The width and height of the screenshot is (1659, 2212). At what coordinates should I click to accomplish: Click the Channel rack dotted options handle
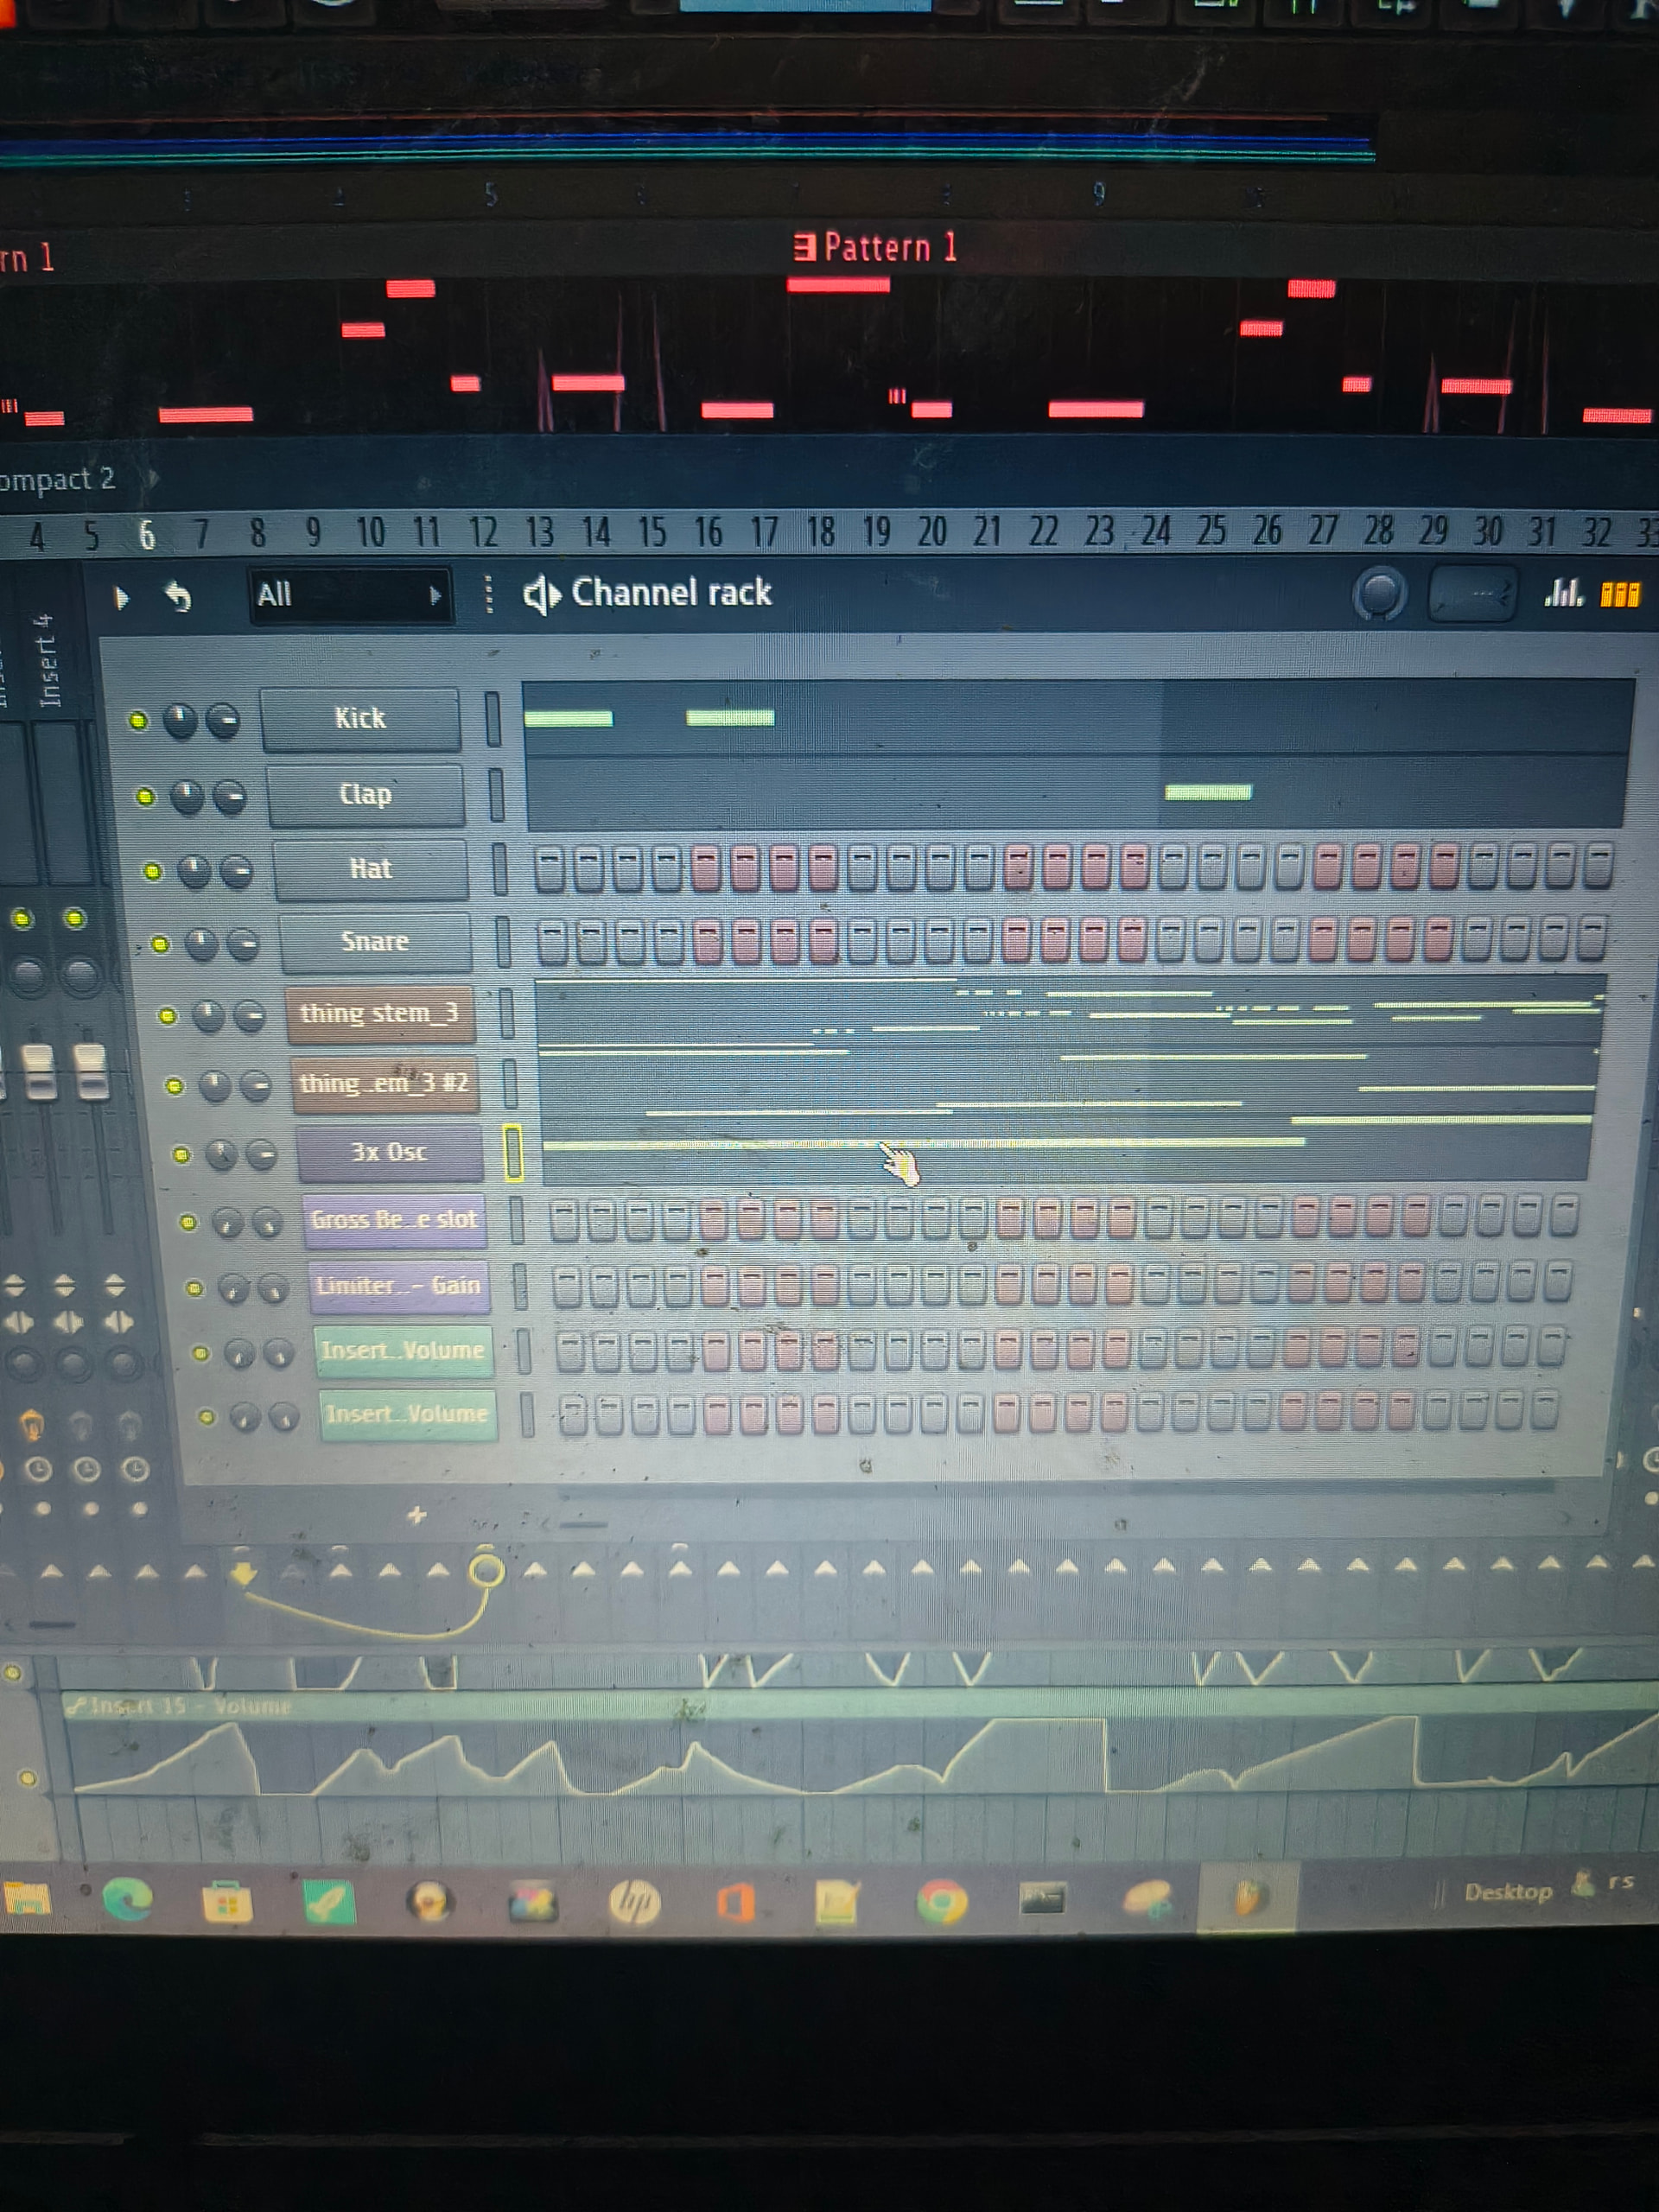[488, 594]
